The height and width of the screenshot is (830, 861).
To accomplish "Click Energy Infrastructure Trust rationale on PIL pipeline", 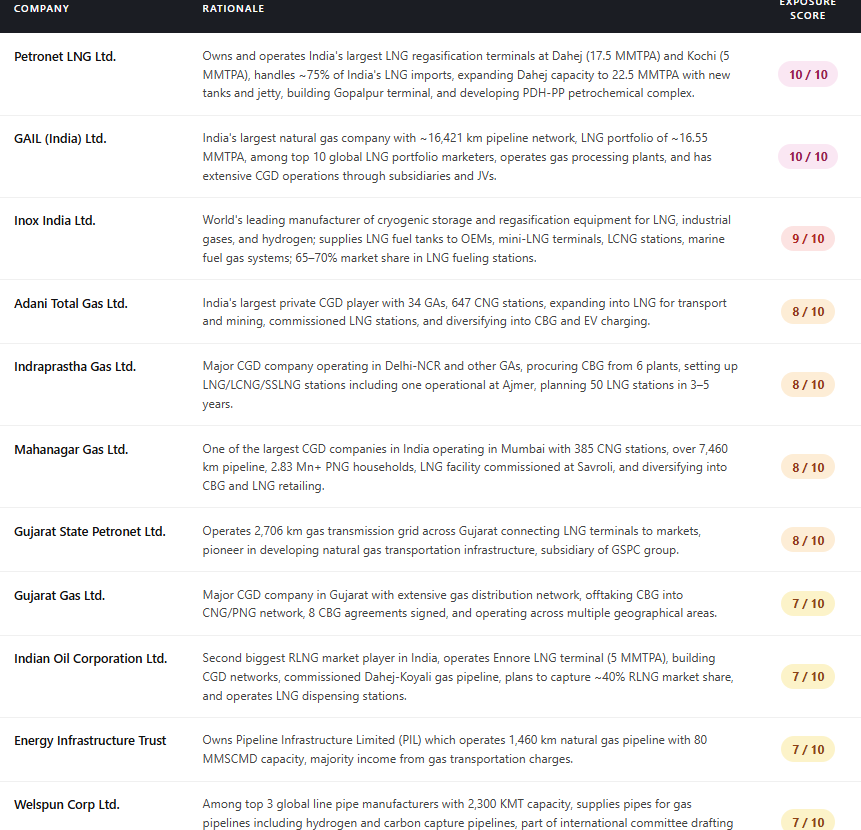I will point(455,750).
